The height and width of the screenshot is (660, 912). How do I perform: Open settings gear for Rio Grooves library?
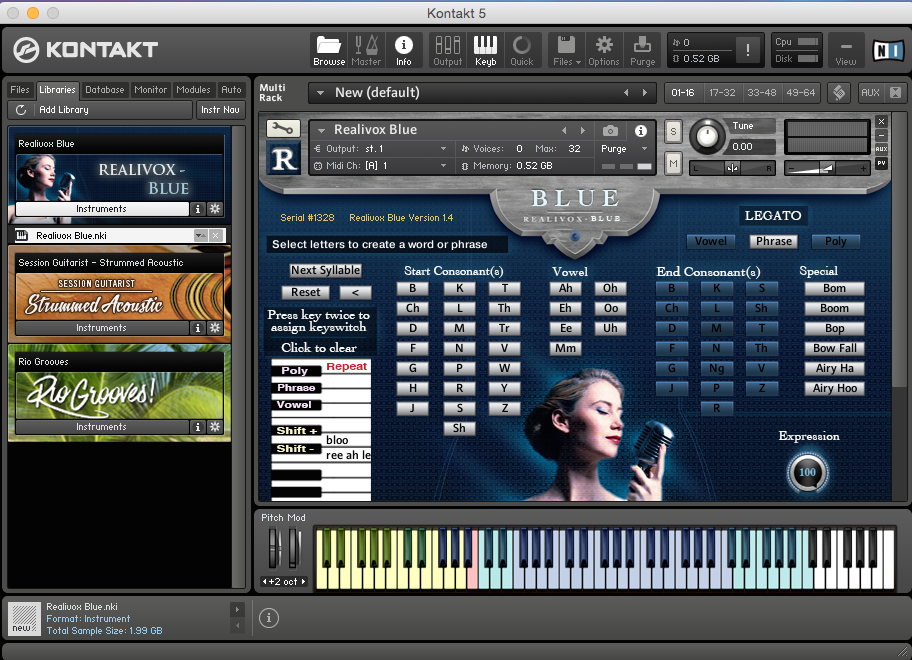pyautogui.click(x=215, y=427)
